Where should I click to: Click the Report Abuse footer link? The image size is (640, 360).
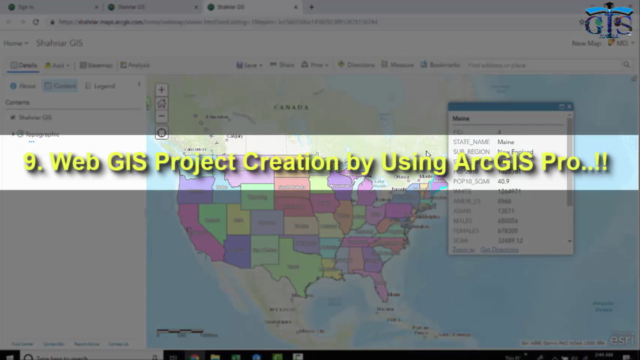point(87,344)
